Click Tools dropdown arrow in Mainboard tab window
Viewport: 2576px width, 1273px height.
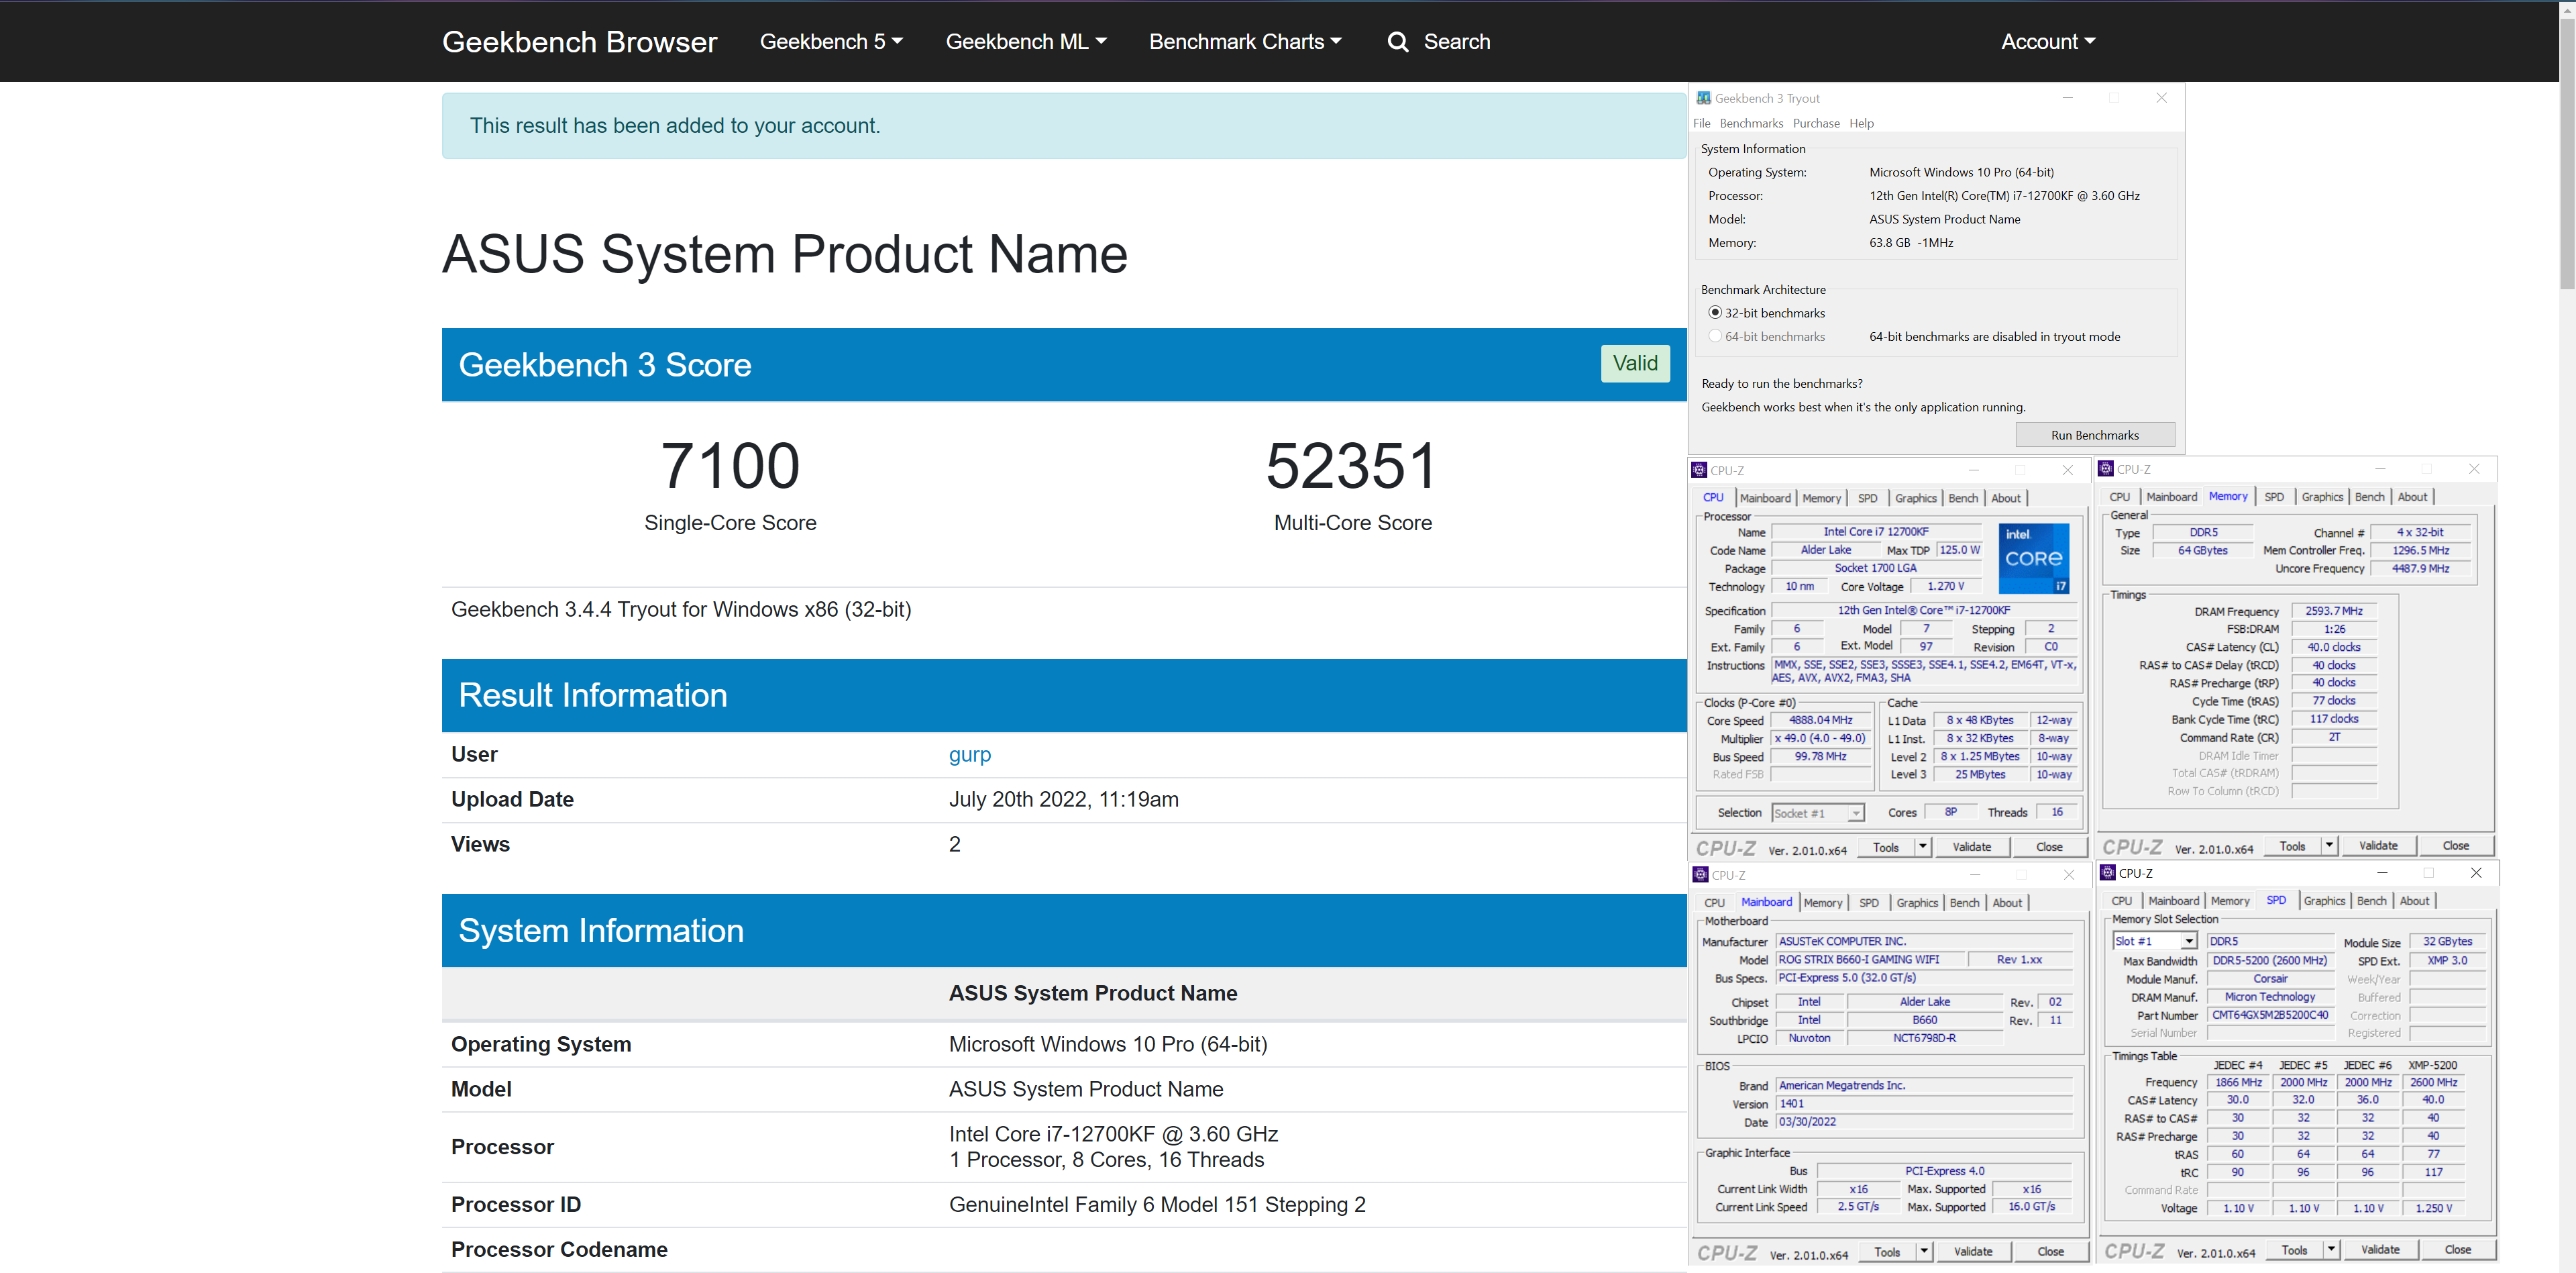1923,1251
